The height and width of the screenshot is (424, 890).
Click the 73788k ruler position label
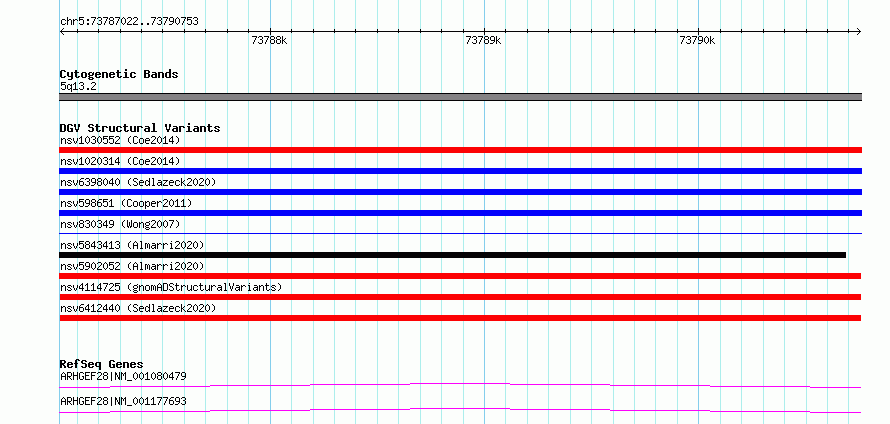pos(270,40)
